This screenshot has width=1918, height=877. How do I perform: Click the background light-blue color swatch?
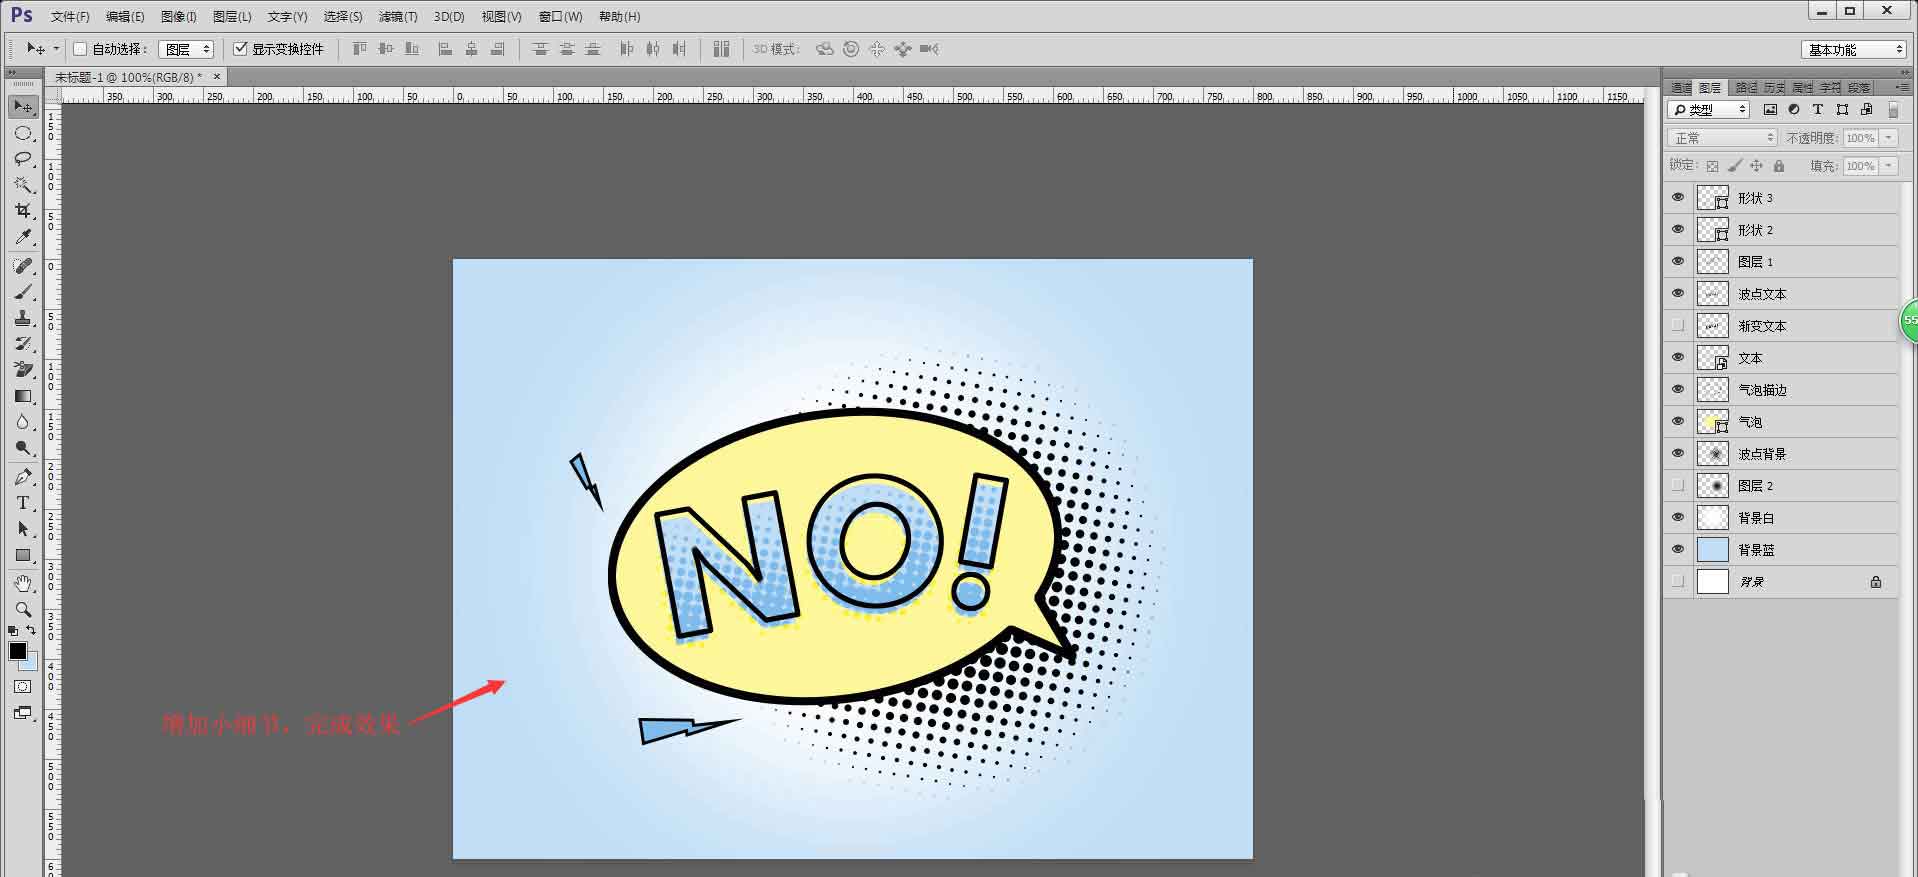tap(31, 663)
